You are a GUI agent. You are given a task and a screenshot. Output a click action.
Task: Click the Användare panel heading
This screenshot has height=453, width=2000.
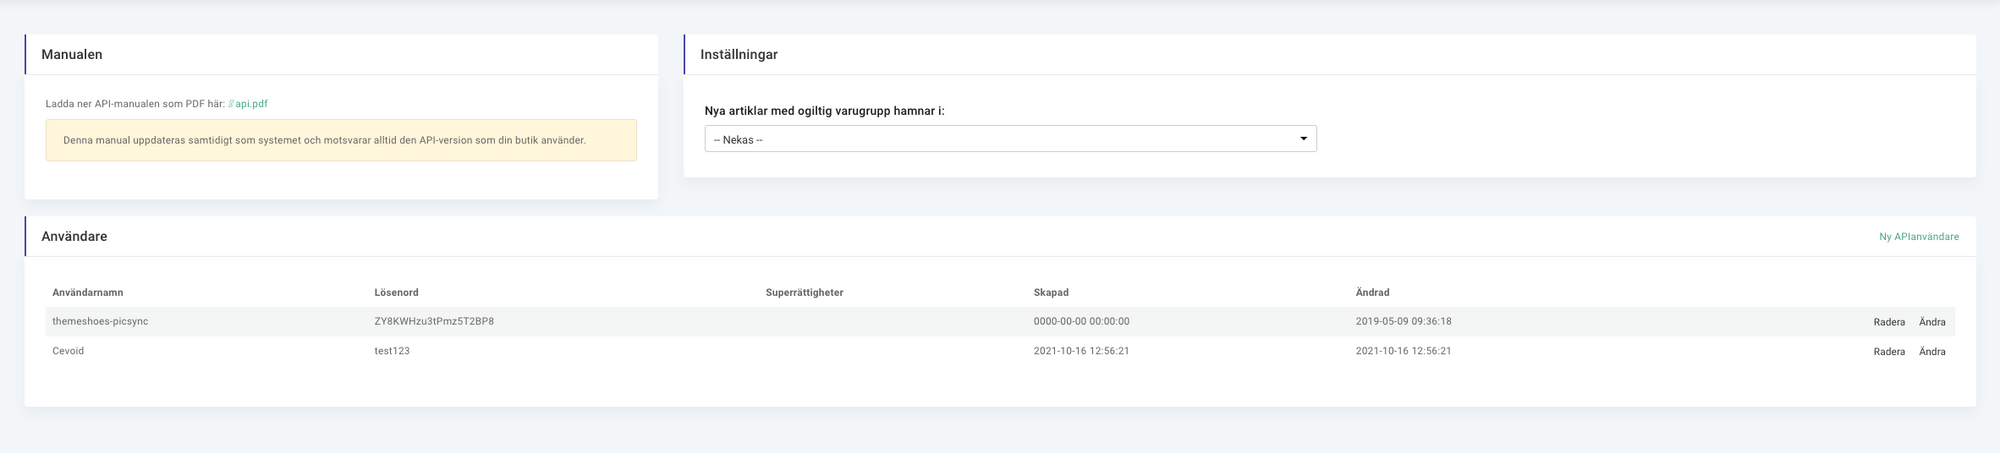pos(74,237)
